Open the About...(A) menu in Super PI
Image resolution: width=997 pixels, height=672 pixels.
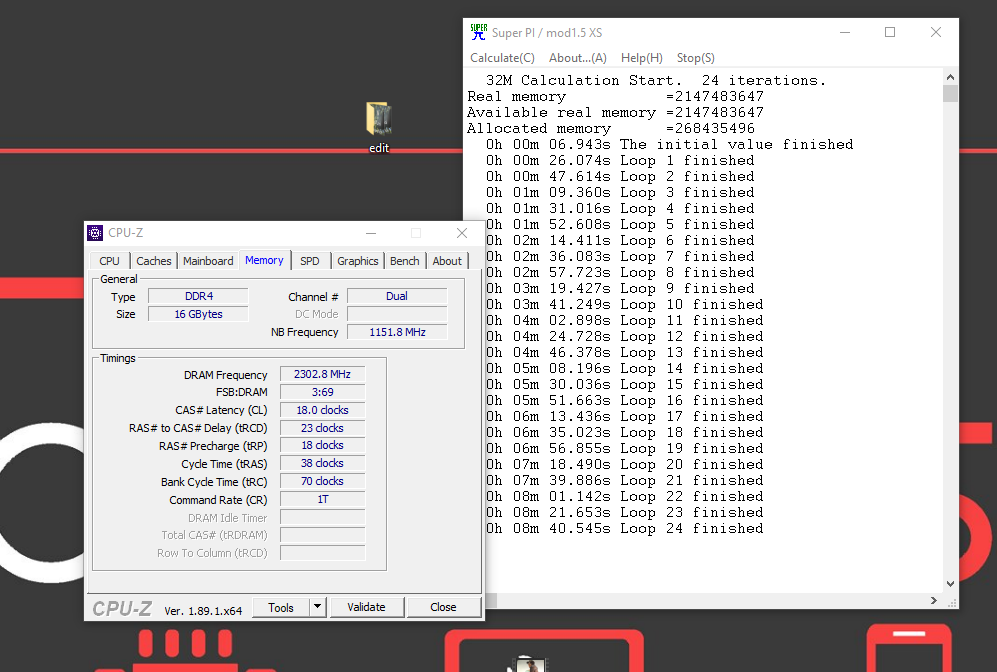[577, 58]
